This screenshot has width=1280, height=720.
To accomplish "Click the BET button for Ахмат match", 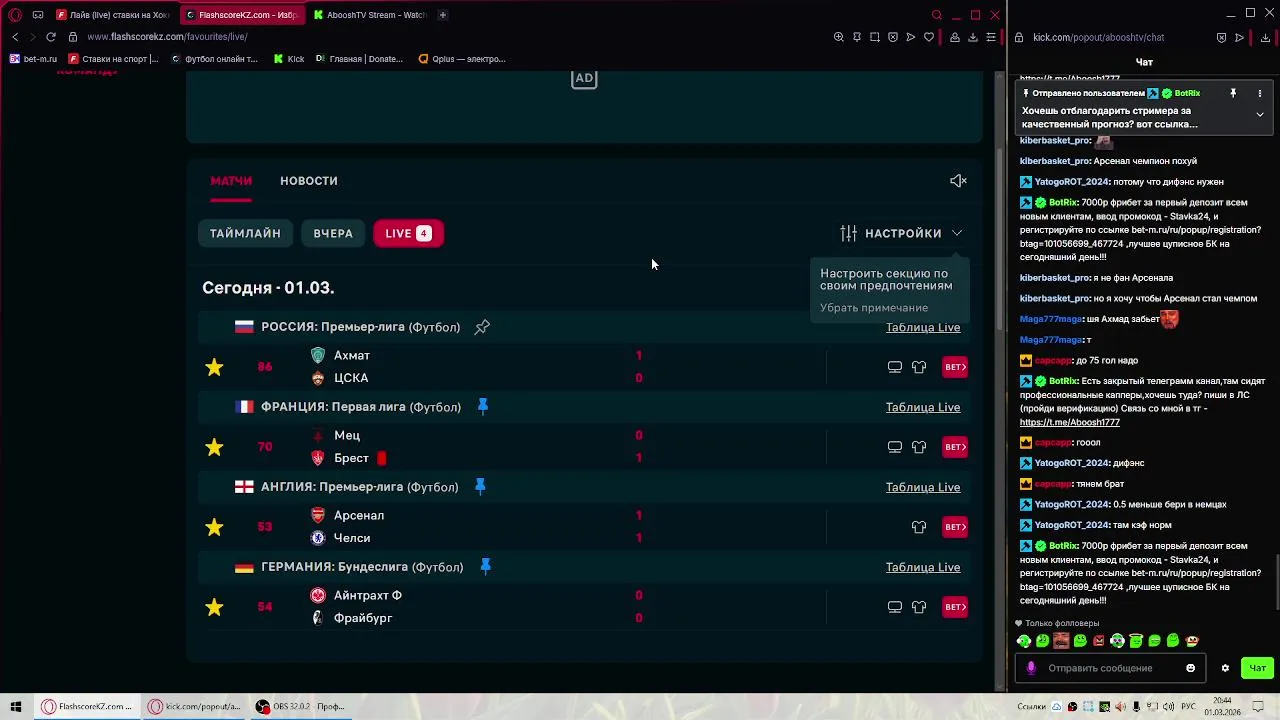I will click(955, 367).
